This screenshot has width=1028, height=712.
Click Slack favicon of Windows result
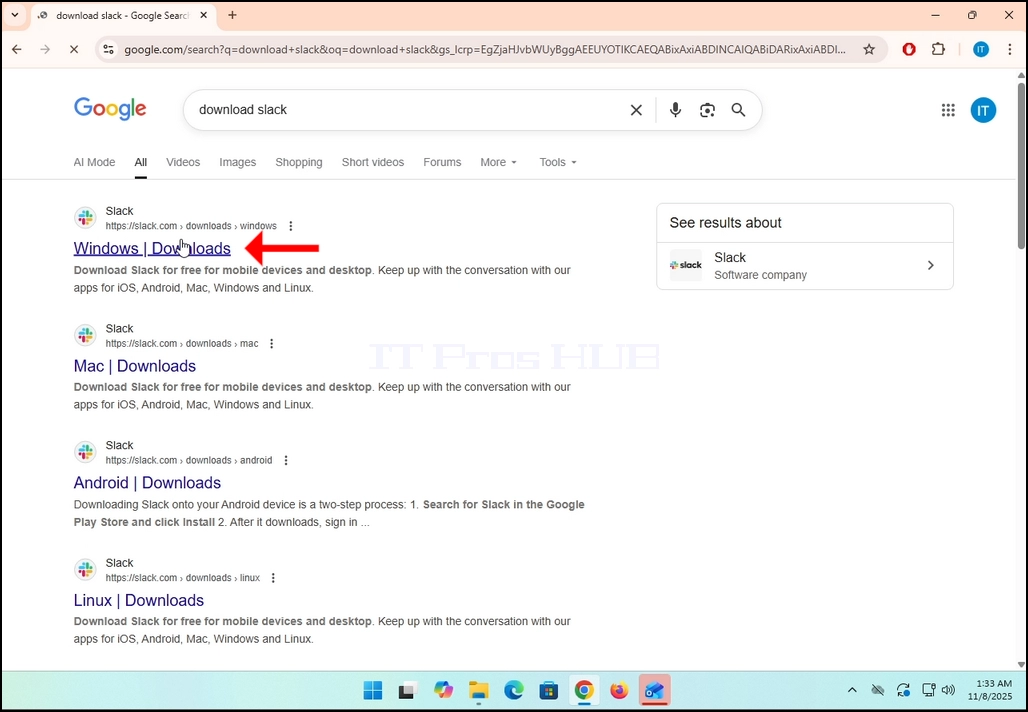pos(85,218)
